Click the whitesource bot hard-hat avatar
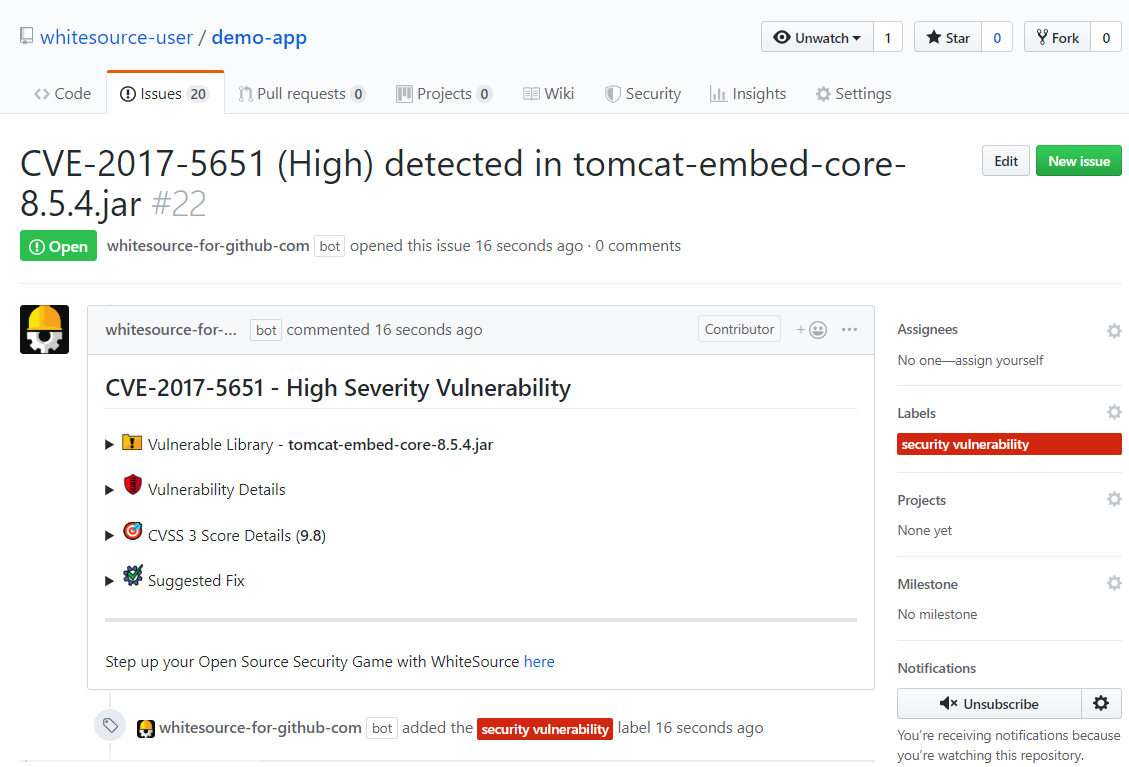 45,329
